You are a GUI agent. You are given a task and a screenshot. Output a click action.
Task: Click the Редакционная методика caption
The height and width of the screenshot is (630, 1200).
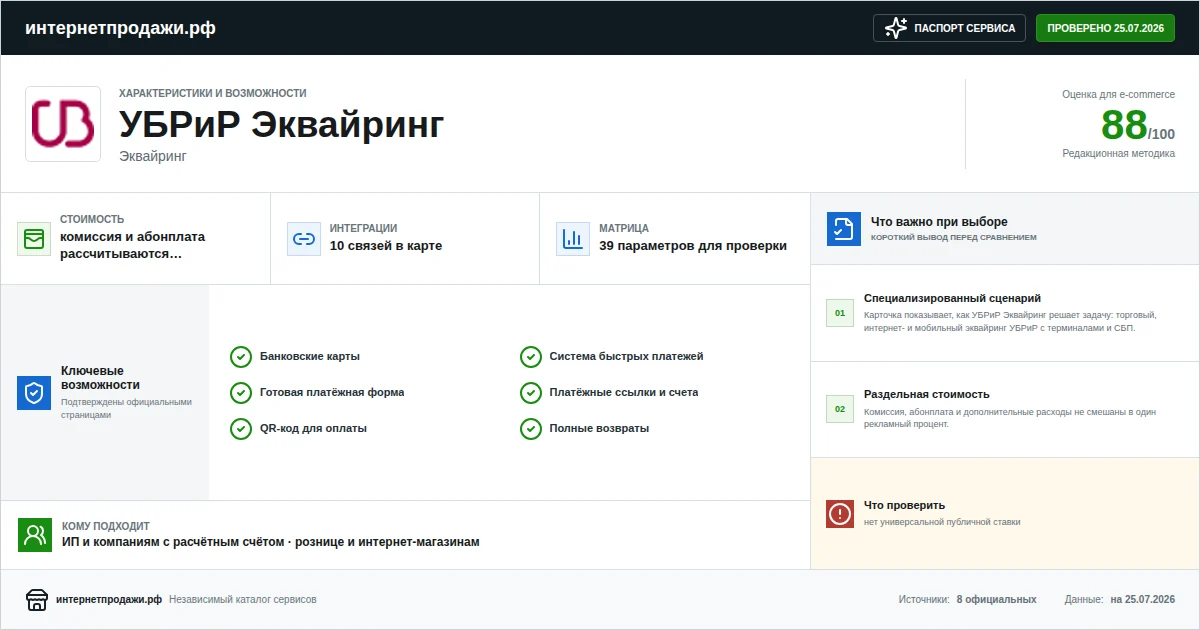1119,153
